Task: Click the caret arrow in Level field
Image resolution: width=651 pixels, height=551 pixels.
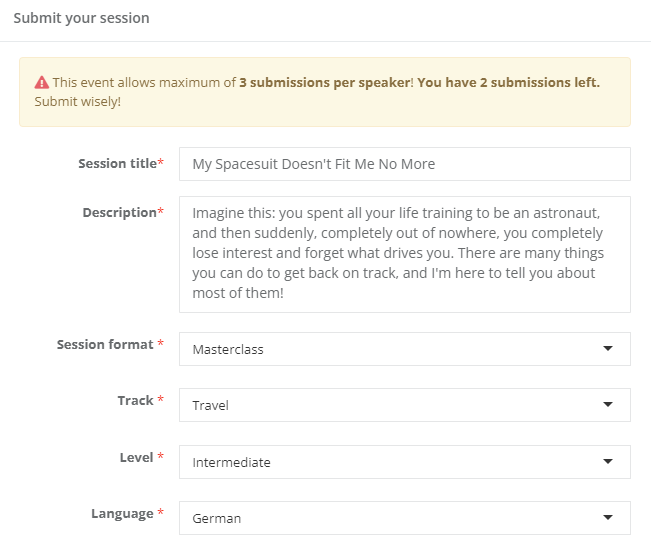Action: 607,462
